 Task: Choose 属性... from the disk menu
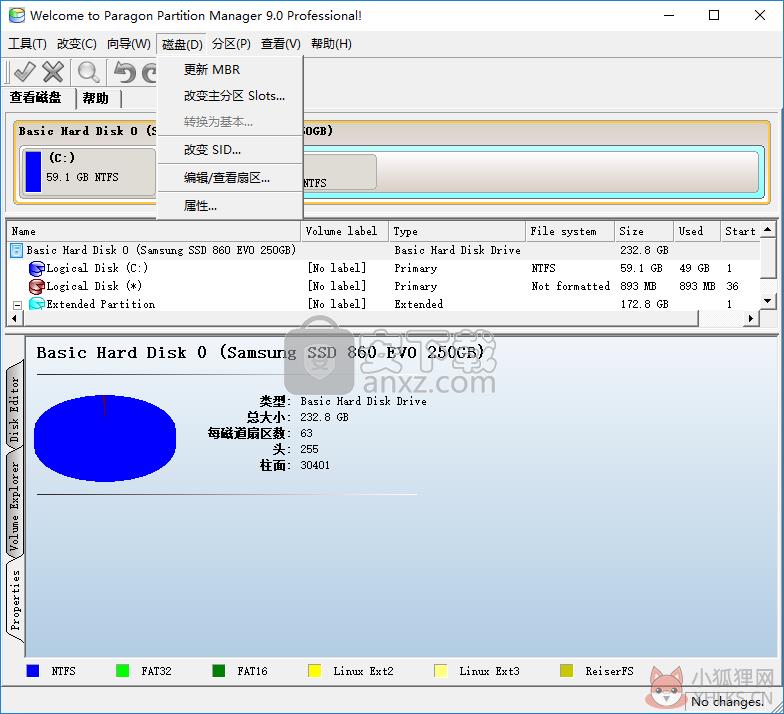pyautogui.click(x=230, y=206)
